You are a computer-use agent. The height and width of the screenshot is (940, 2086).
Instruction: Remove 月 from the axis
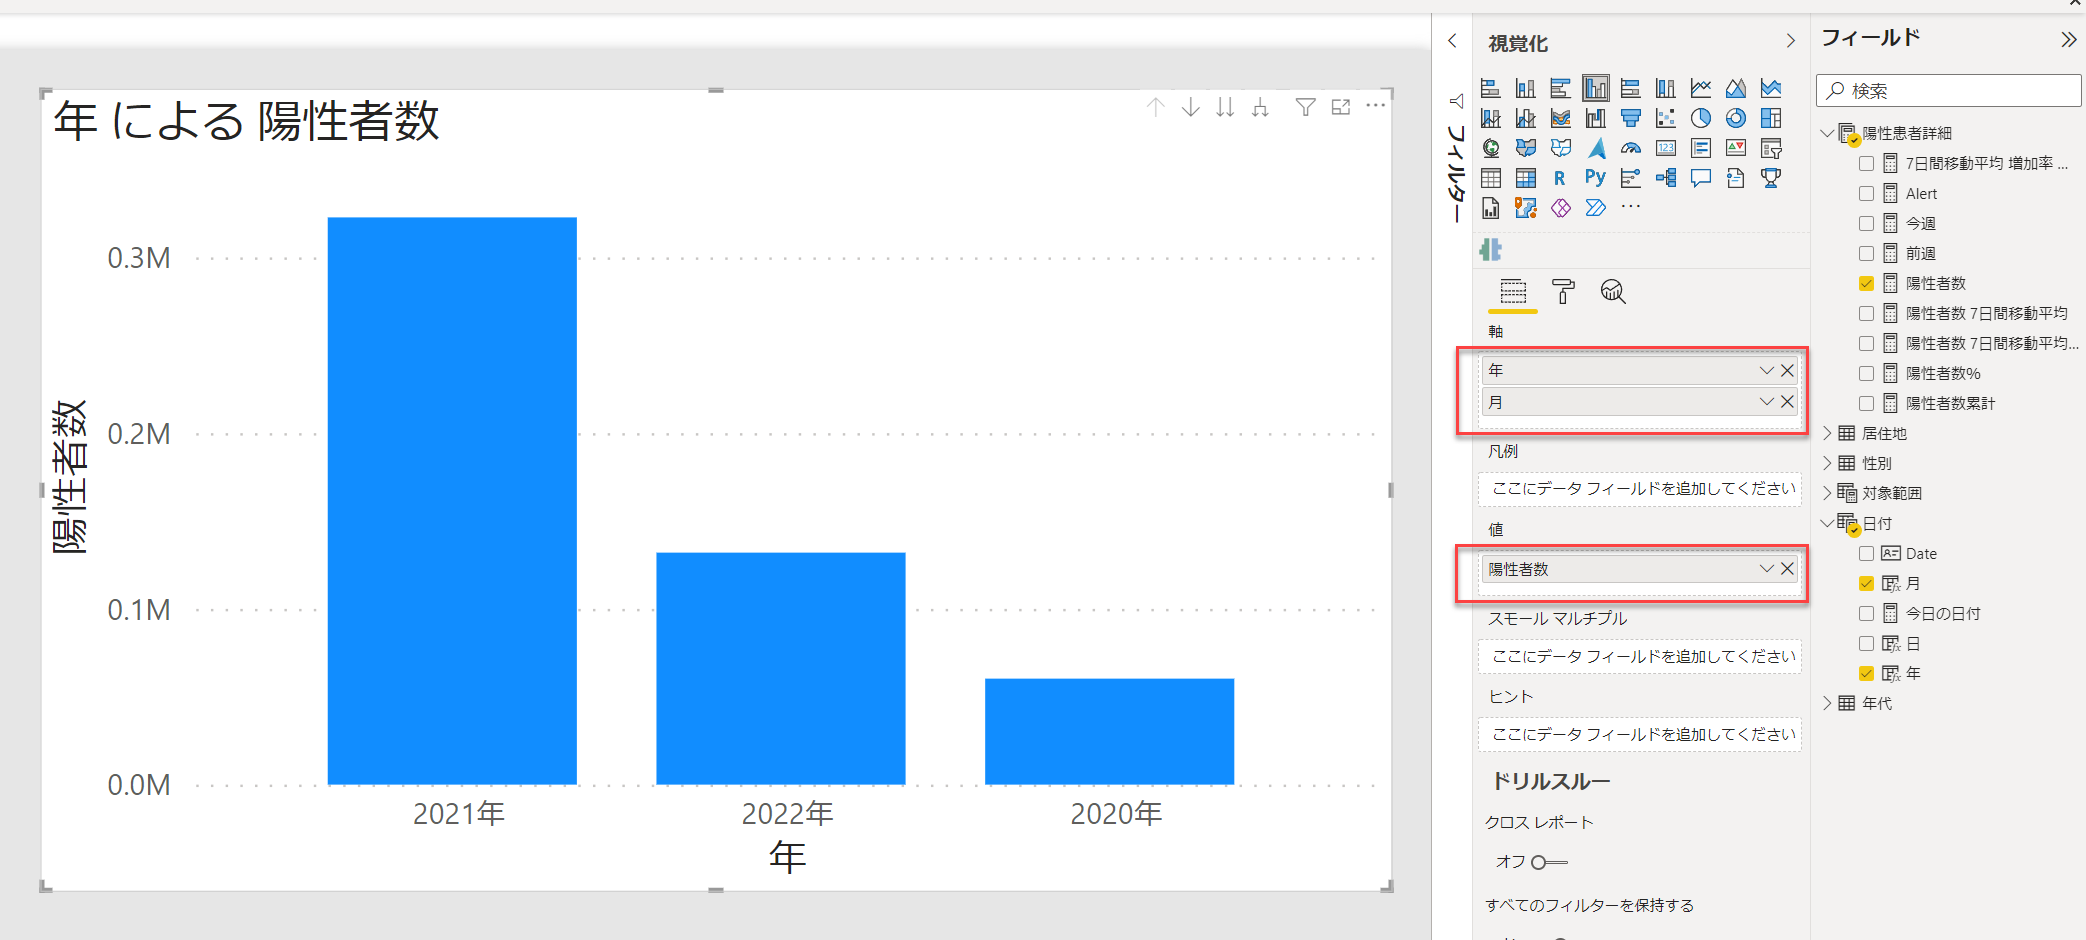pyautogui.click(x=1787, y=402)
